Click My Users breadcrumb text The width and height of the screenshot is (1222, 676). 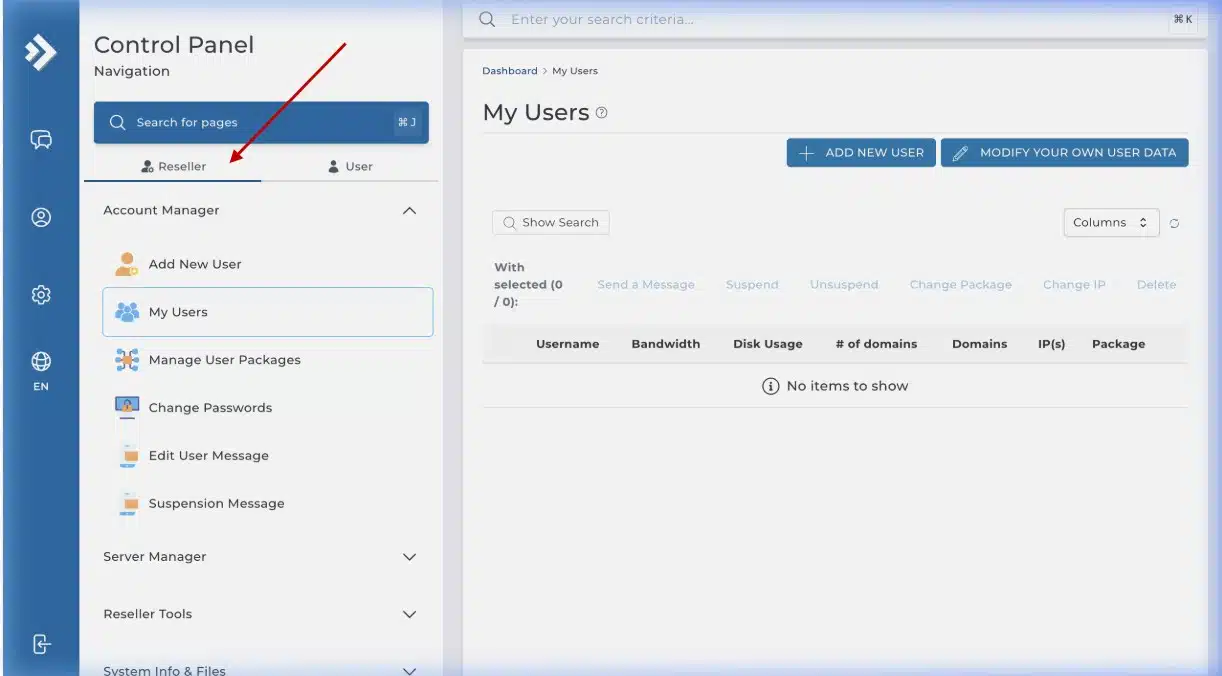click(x=575, y=71)
